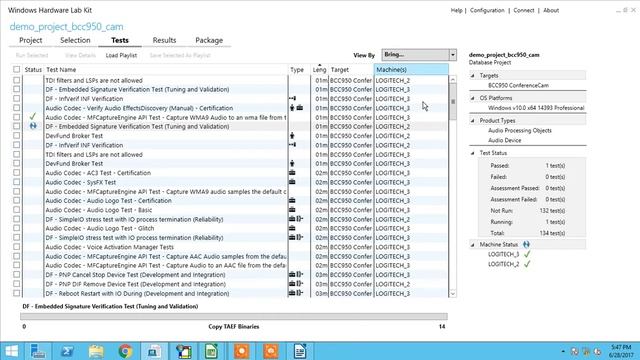Screen dimensions: 640x360
Task: Click the Connect link
Action: [x=524, y=10]
